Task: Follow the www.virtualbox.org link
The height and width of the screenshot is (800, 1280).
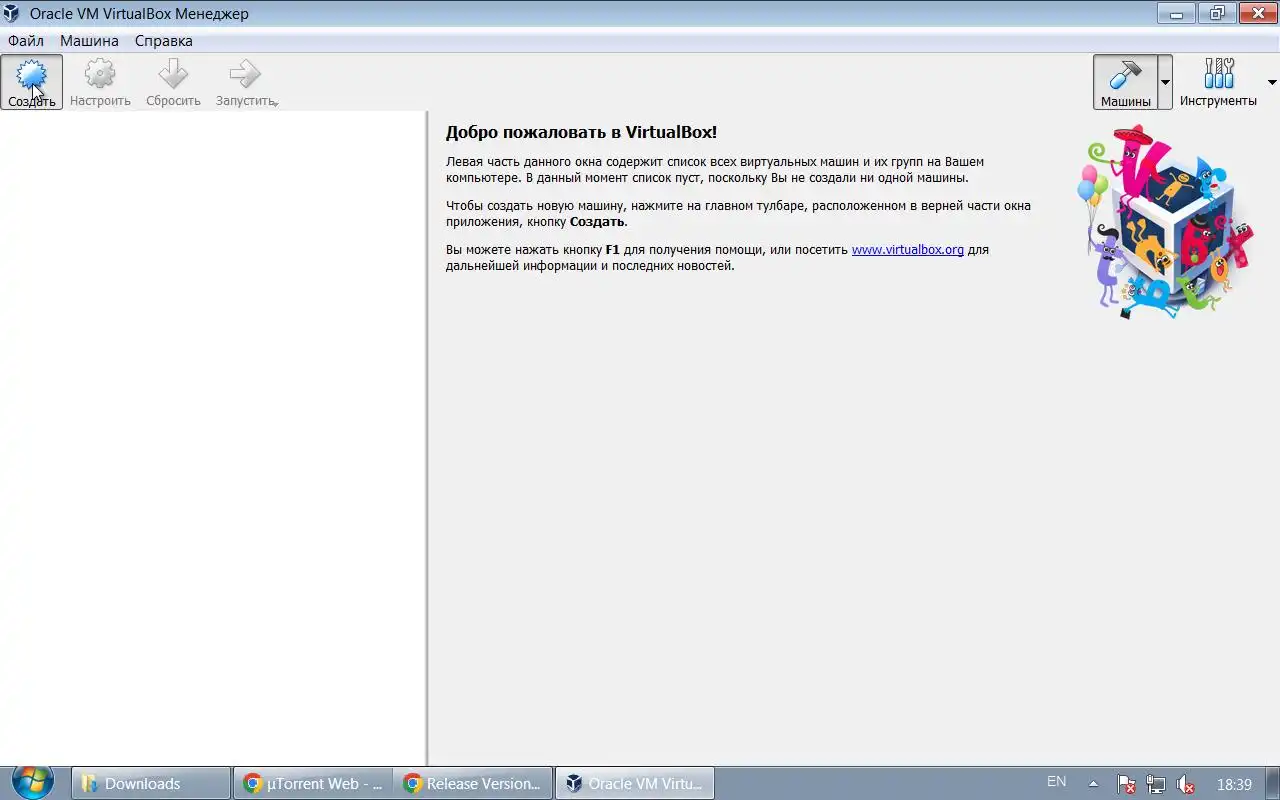Action: (x=908, y=250)
